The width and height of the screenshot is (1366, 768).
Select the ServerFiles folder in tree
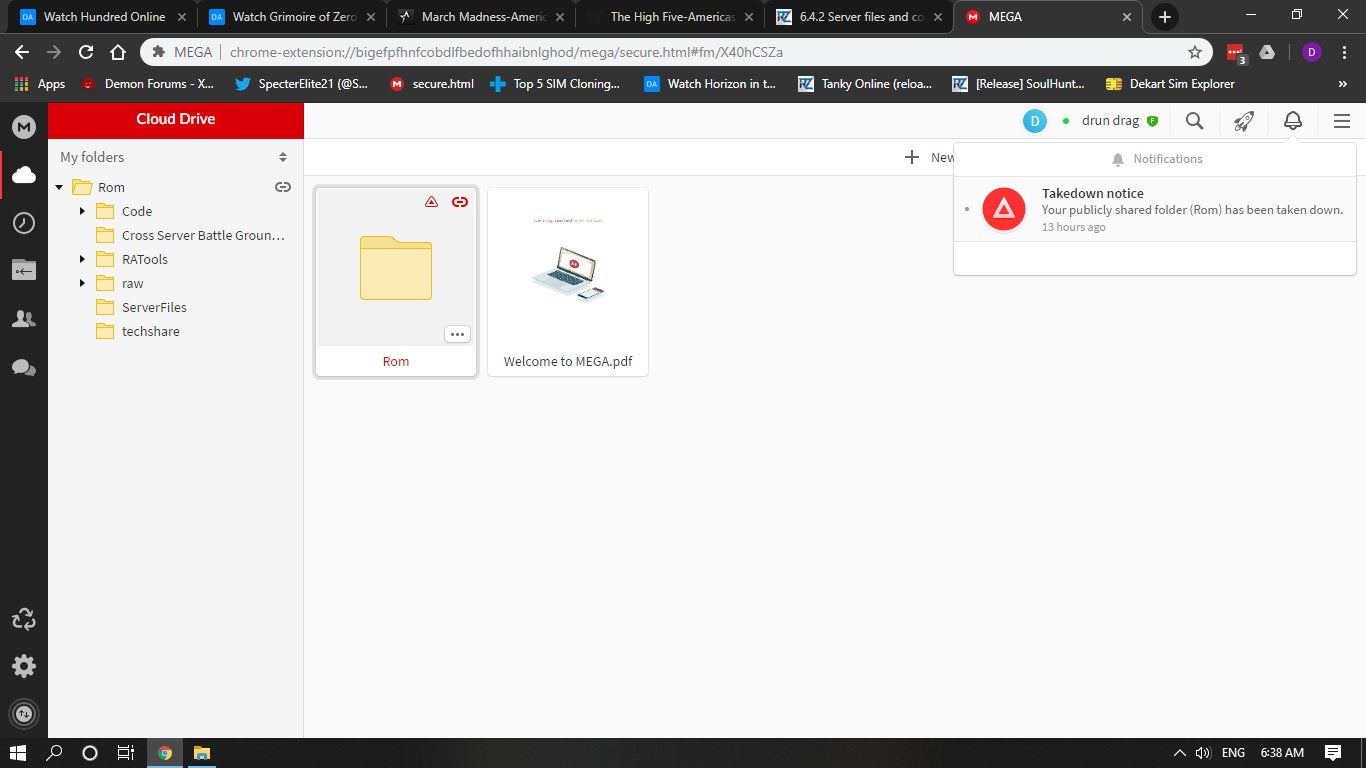pos(141,307)
